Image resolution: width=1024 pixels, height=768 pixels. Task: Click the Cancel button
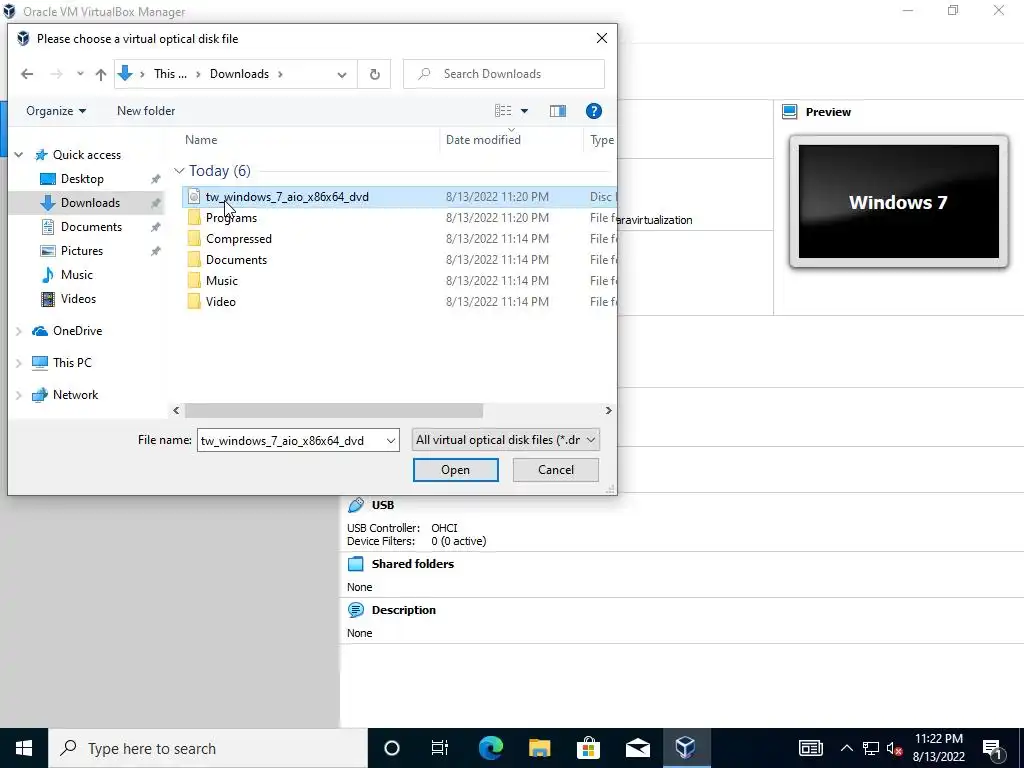click(x=555, y=470)
